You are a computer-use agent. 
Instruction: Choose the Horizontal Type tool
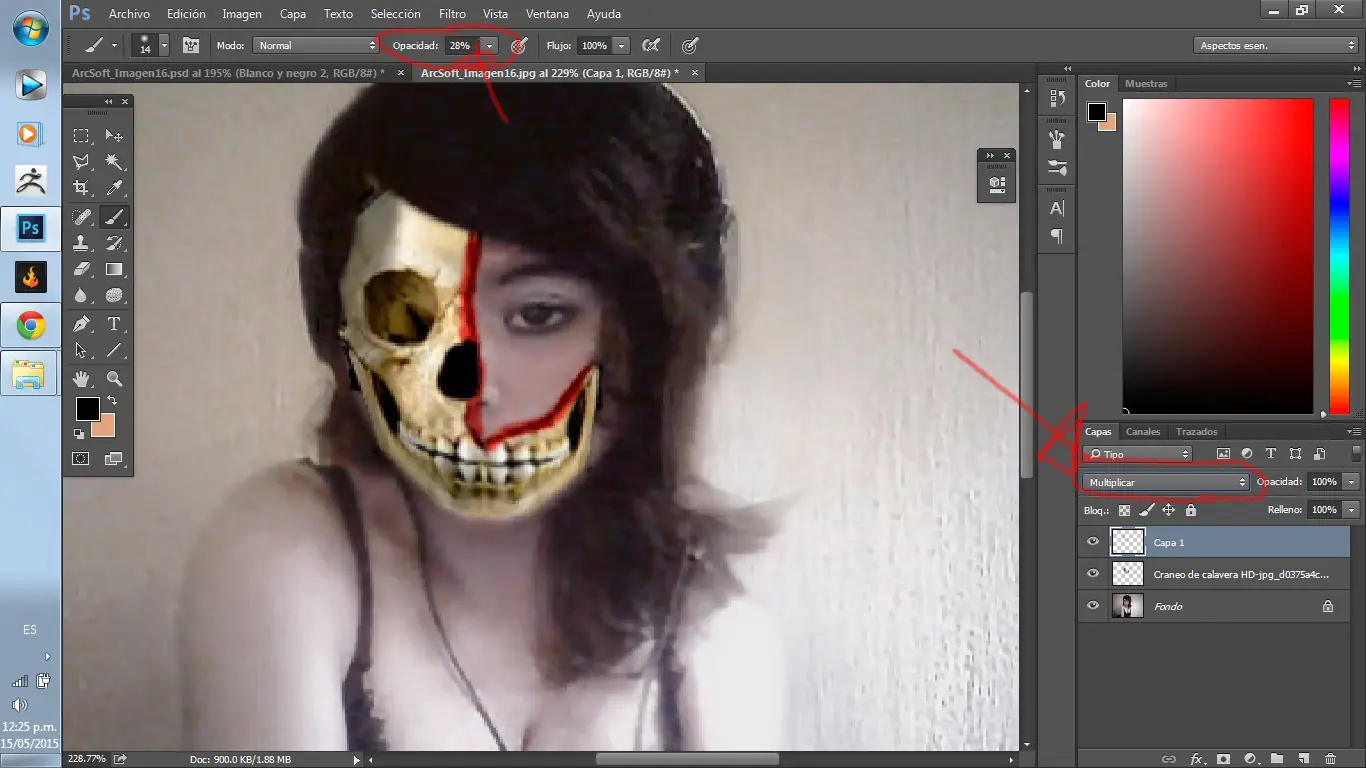tap(114, 324)
